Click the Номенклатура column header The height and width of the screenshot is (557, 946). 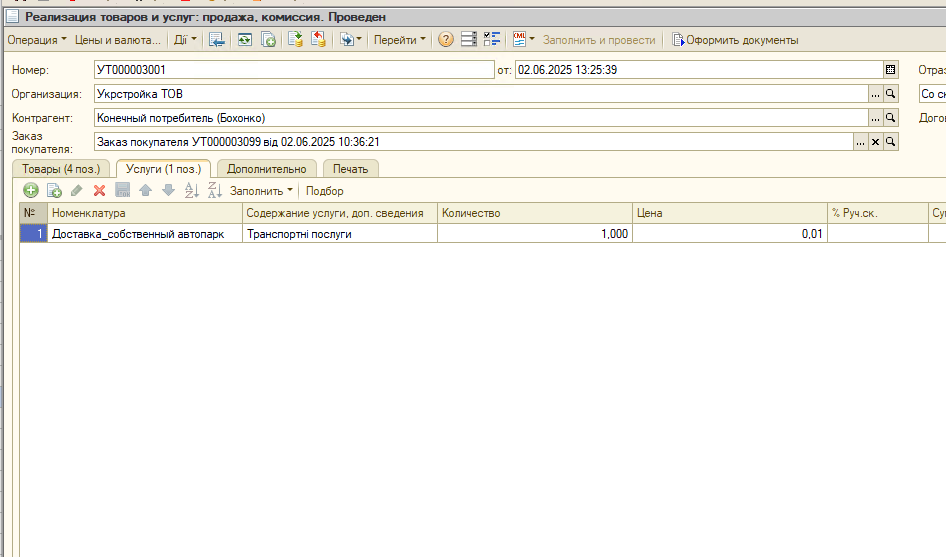coord(145,213)
